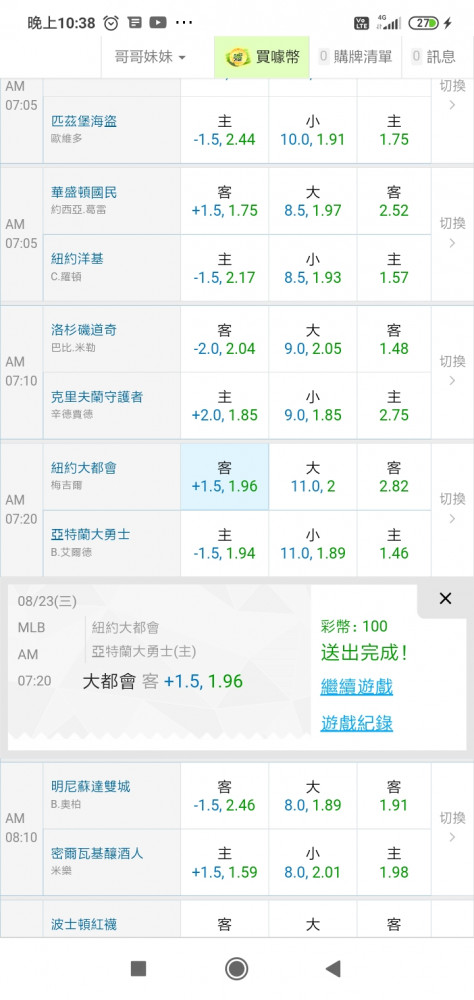Open team 波士頓紅襪 details

coord(84,924)
